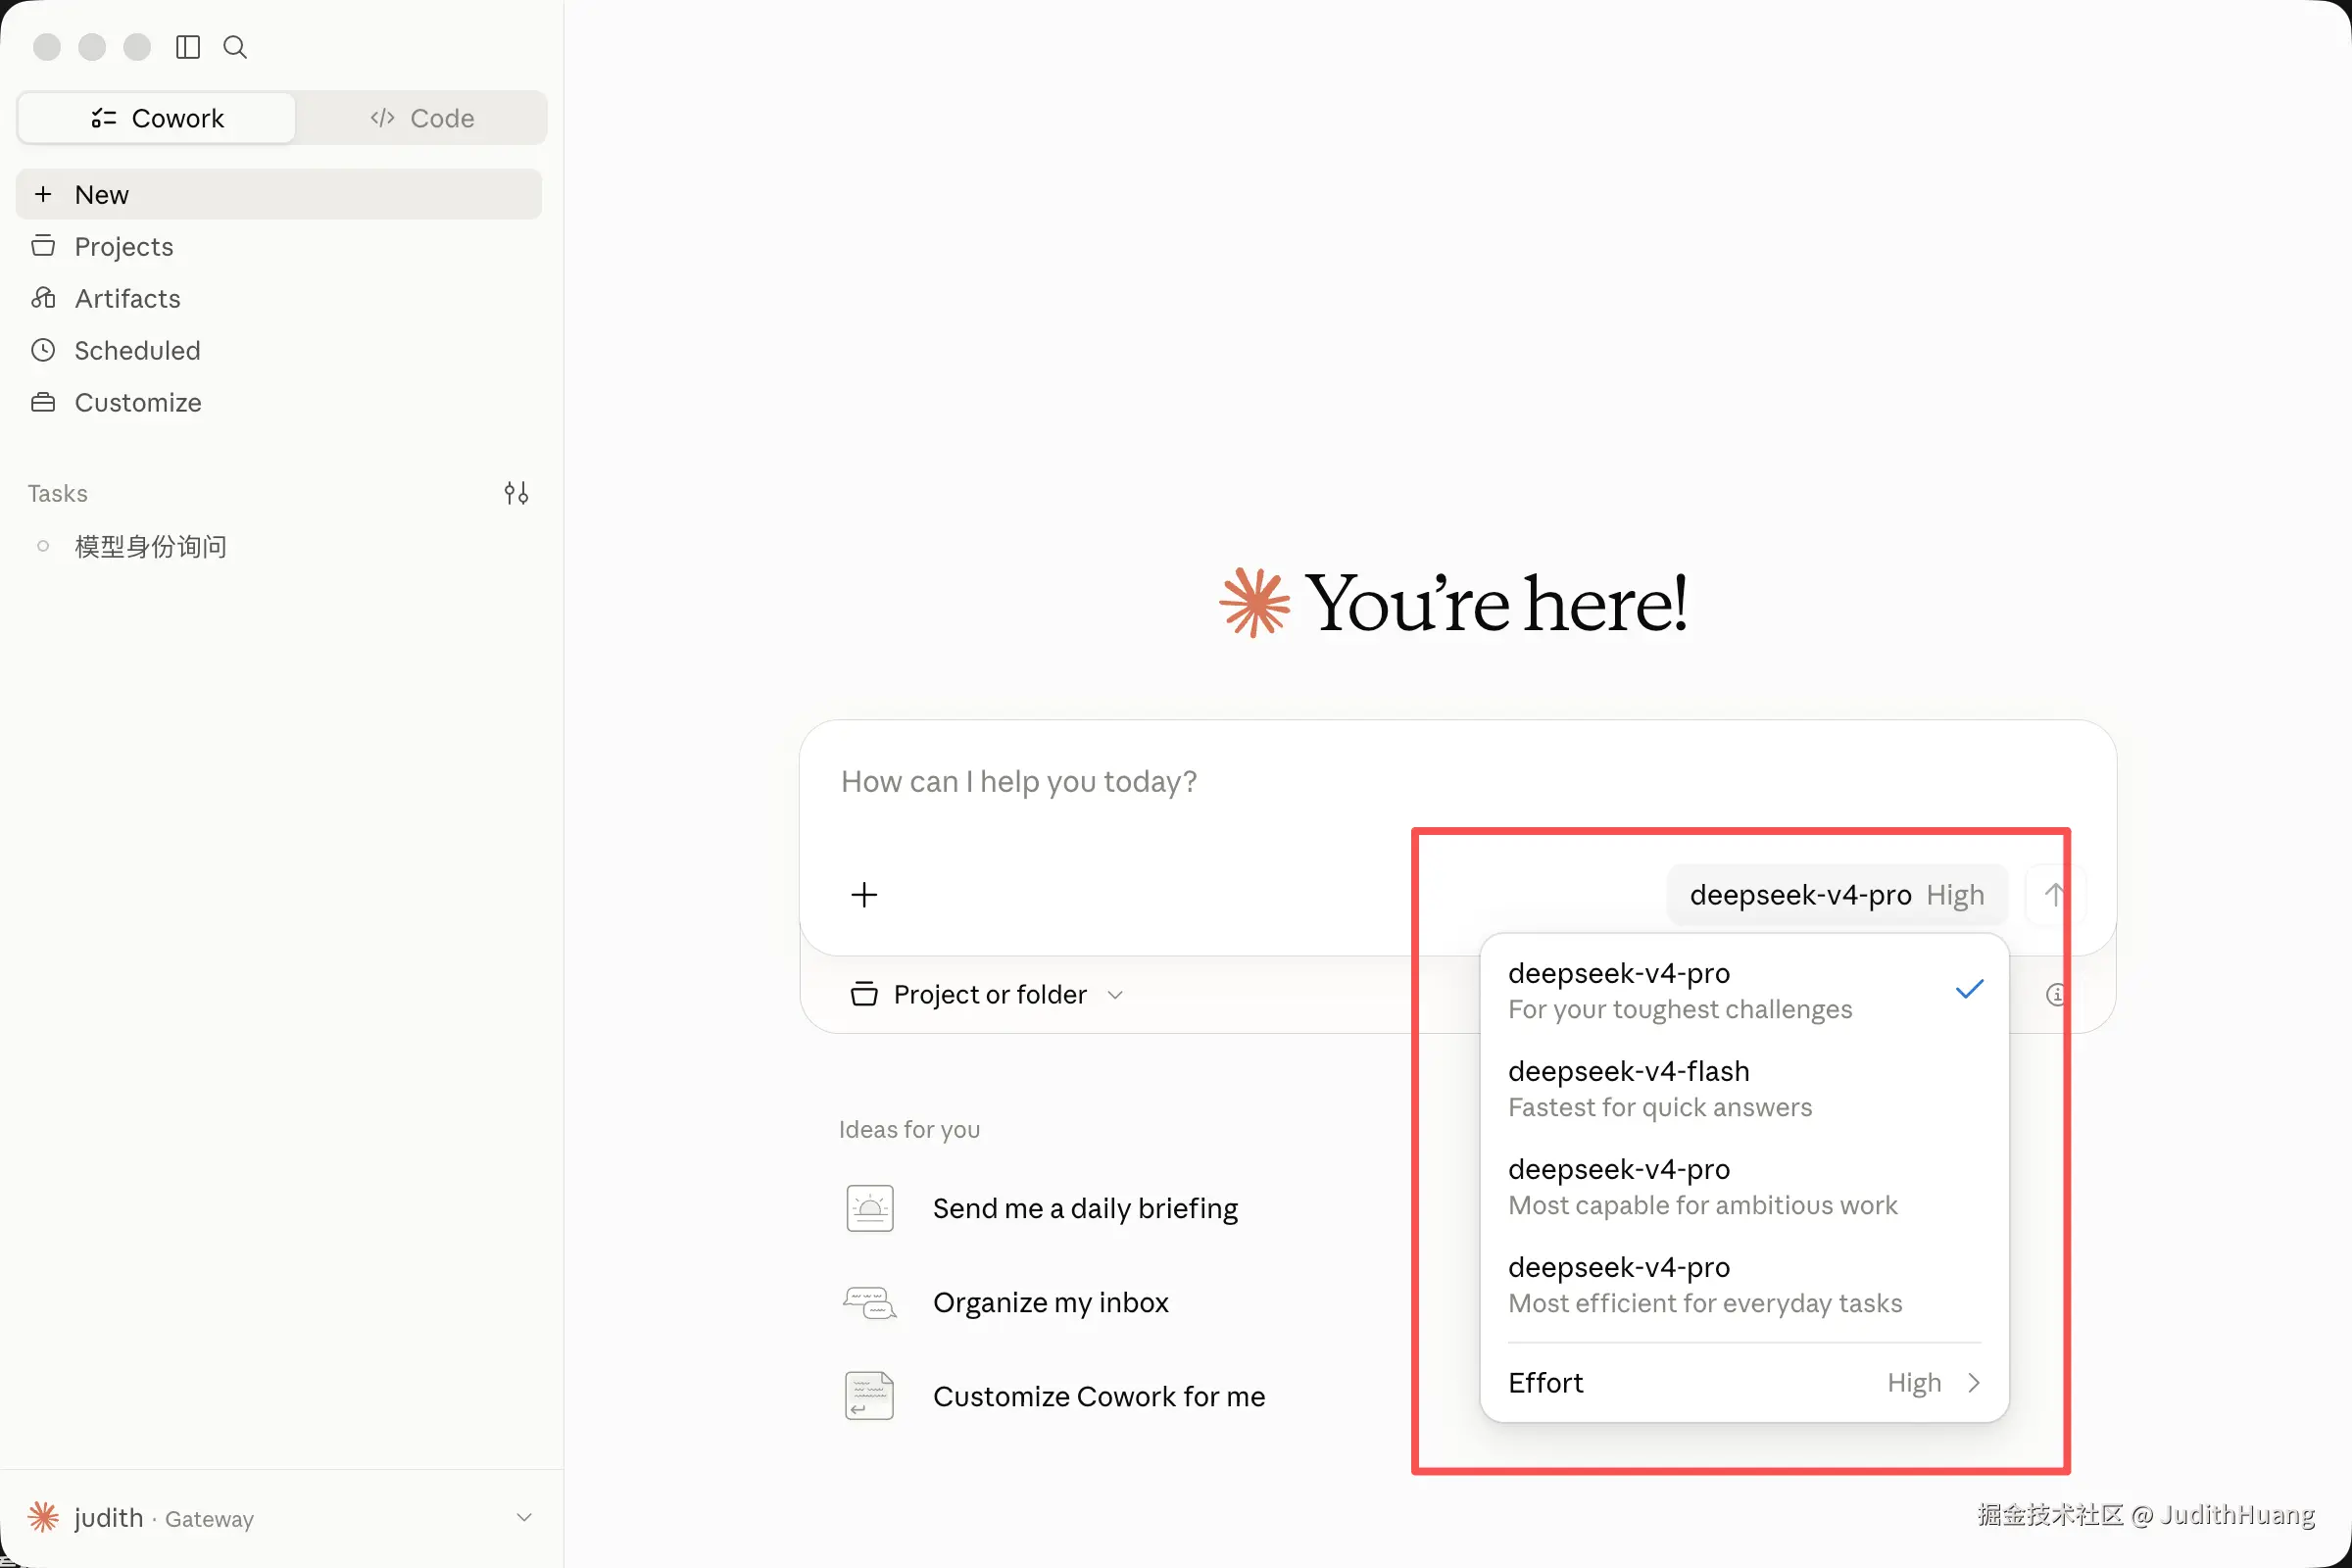Screen dimensions: 2352x1568
Task: Click the Projects folder icon in sidebar
Action: click(x=43, y=246)
